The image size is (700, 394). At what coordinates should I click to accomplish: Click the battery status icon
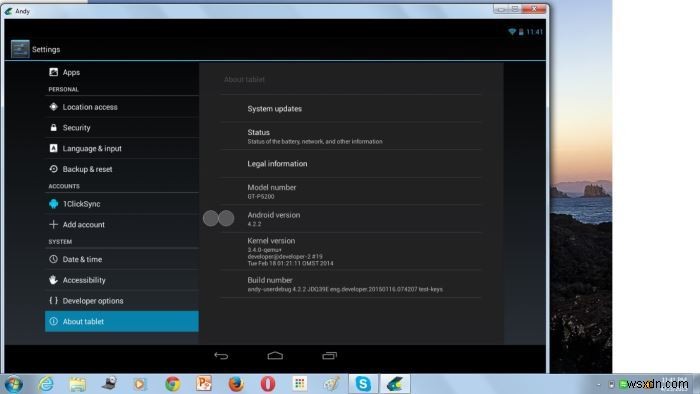(521, 32)
